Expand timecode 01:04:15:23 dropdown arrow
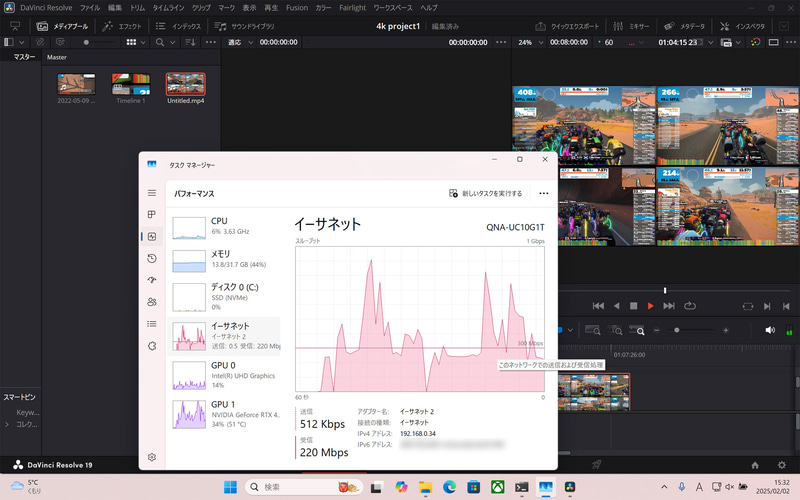The height and width of the screenshot is (500, 800). click(710, 42)
